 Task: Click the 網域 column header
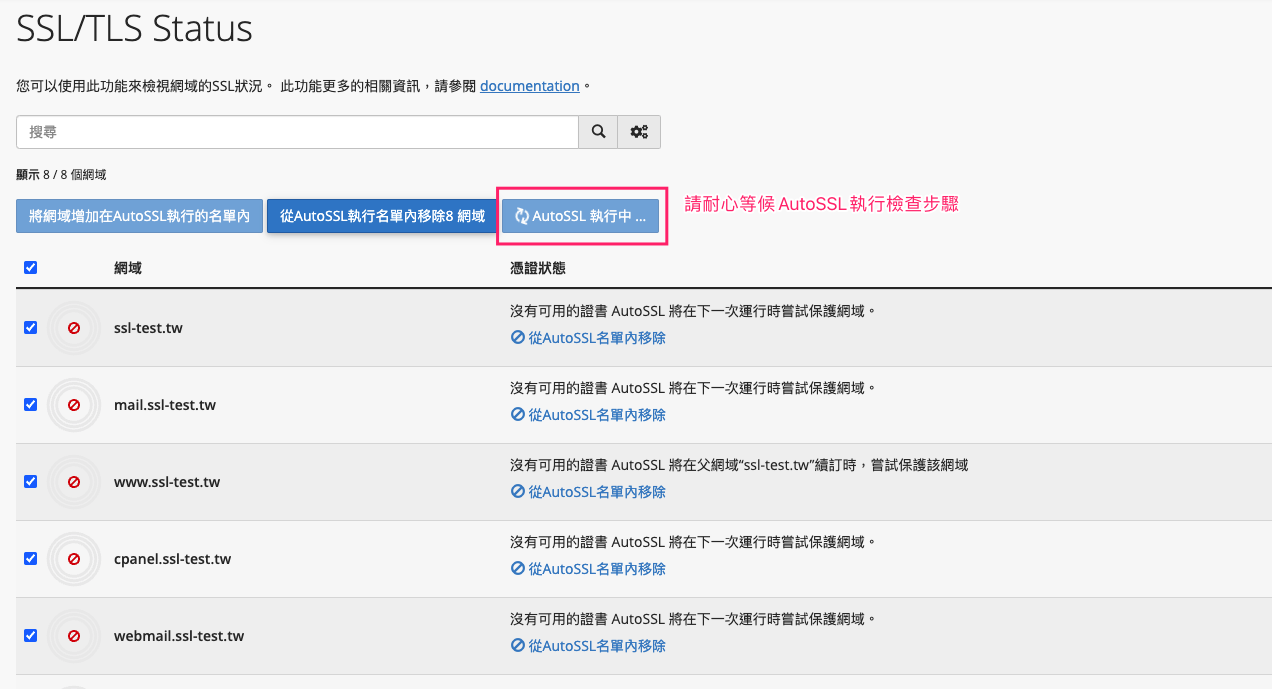click(128, 268)
